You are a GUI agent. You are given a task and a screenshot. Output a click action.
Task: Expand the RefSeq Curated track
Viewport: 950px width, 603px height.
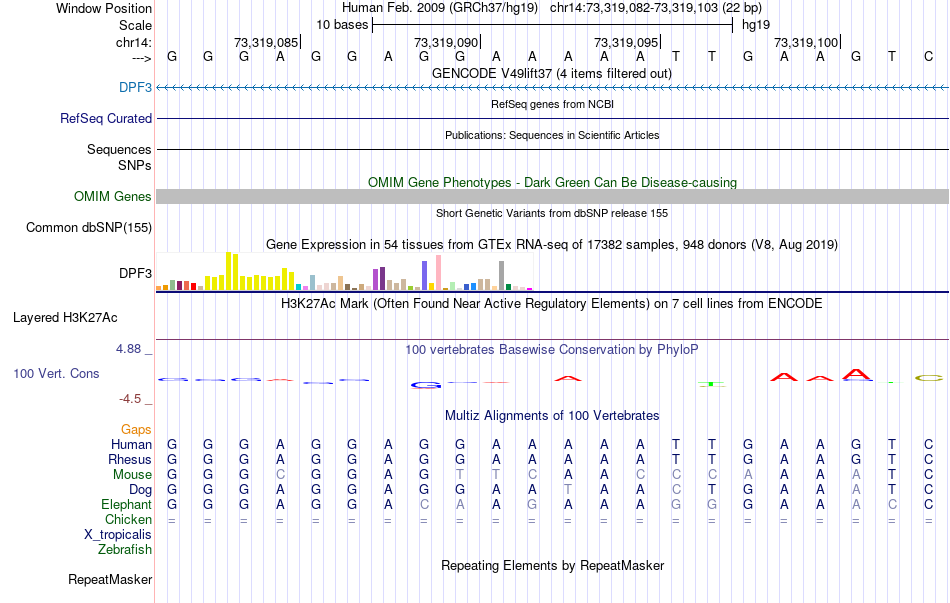(x=106, y=118)
